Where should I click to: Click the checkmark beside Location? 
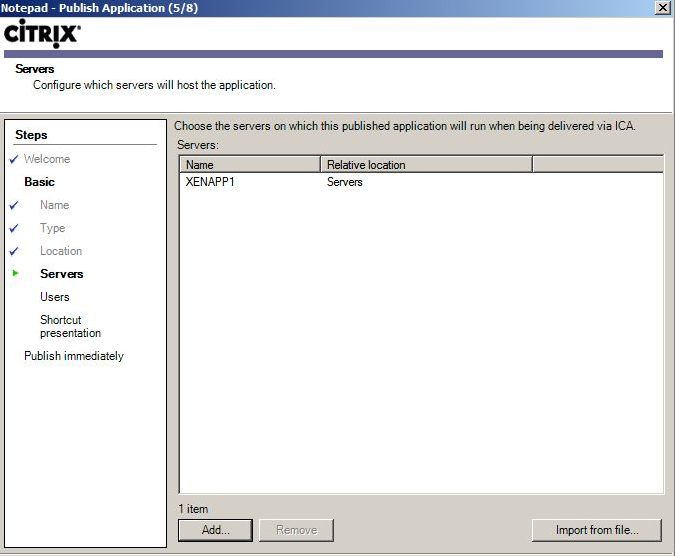pos(14,251)
